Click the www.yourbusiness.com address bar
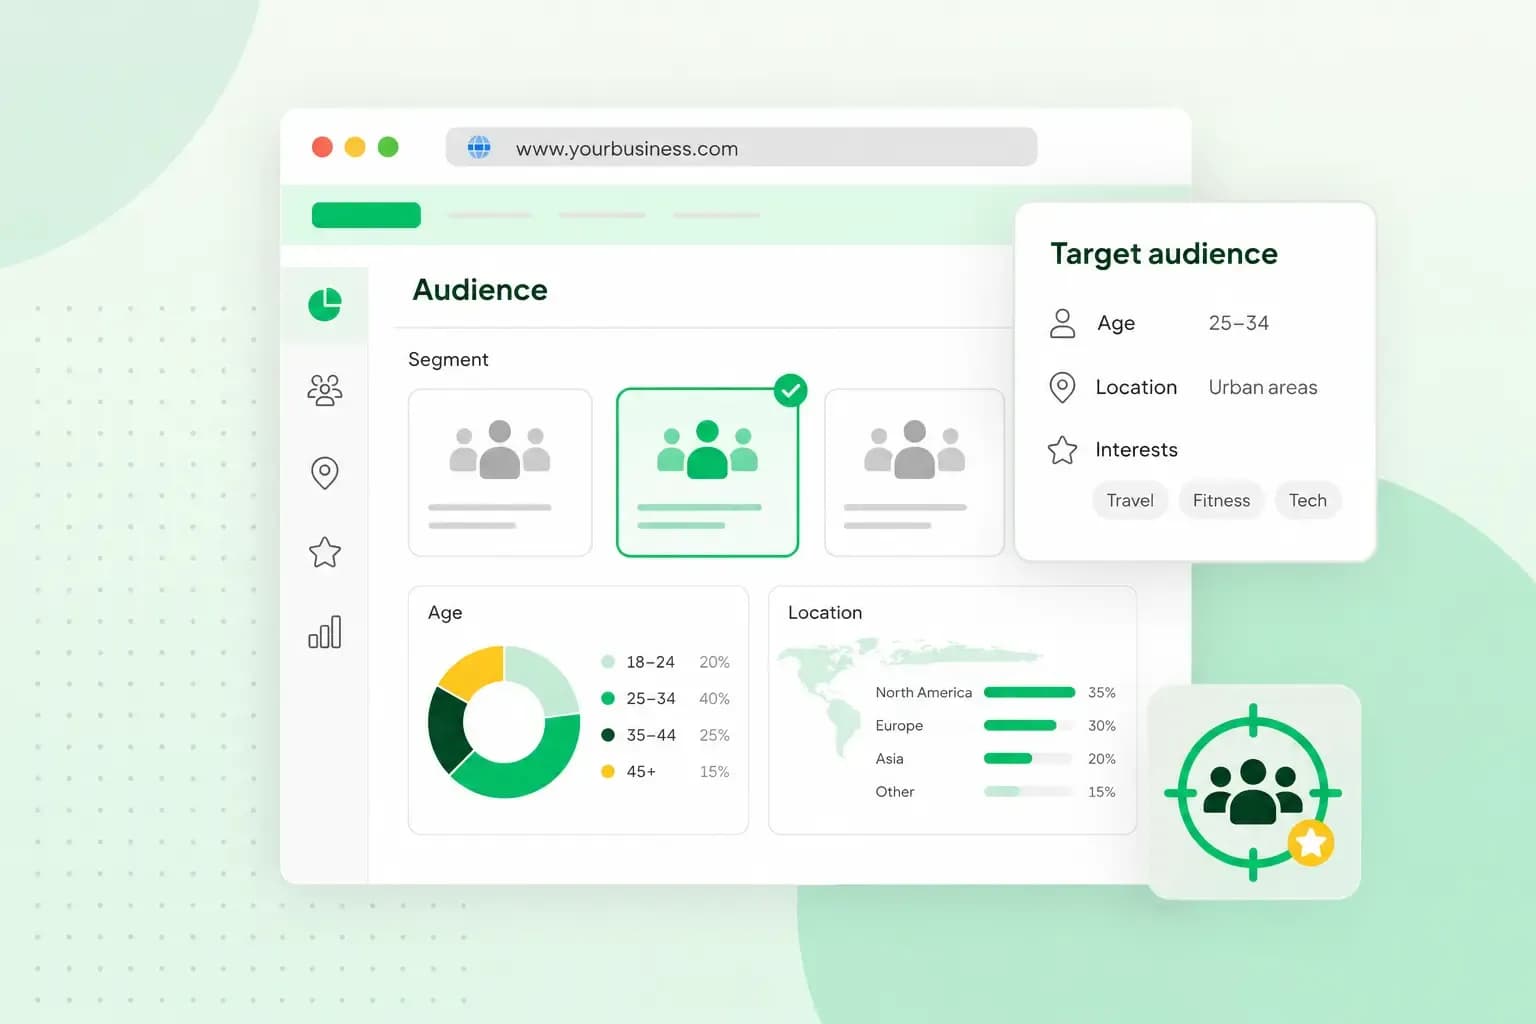The image size is (1536, 1024). coord(741,148)
